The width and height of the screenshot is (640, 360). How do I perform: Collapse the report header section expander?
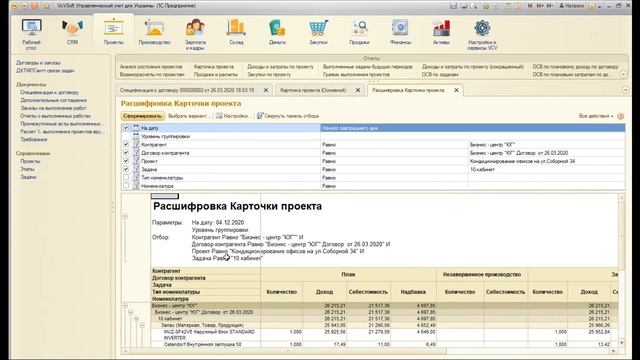[x=125, y=216]
